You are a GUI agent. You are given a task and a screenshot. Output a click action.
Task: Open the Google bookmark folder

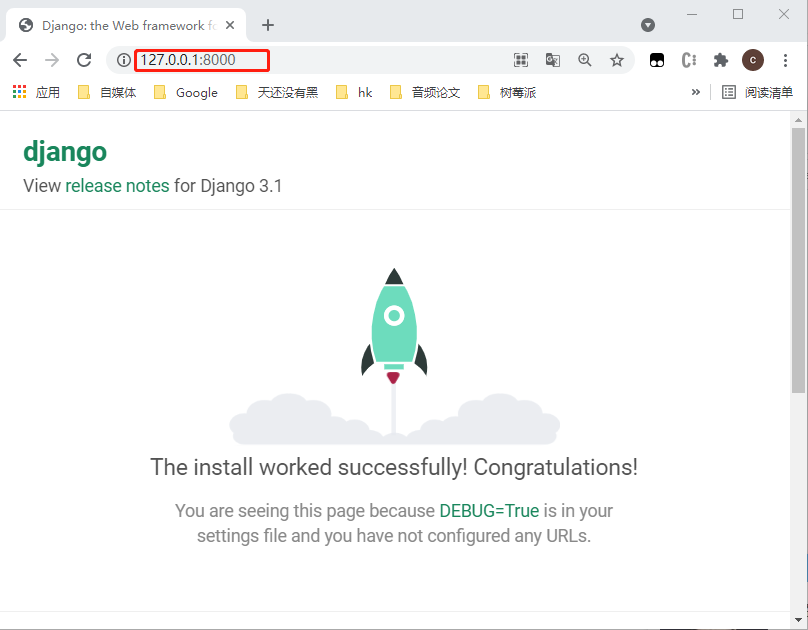tap(186, 93)
